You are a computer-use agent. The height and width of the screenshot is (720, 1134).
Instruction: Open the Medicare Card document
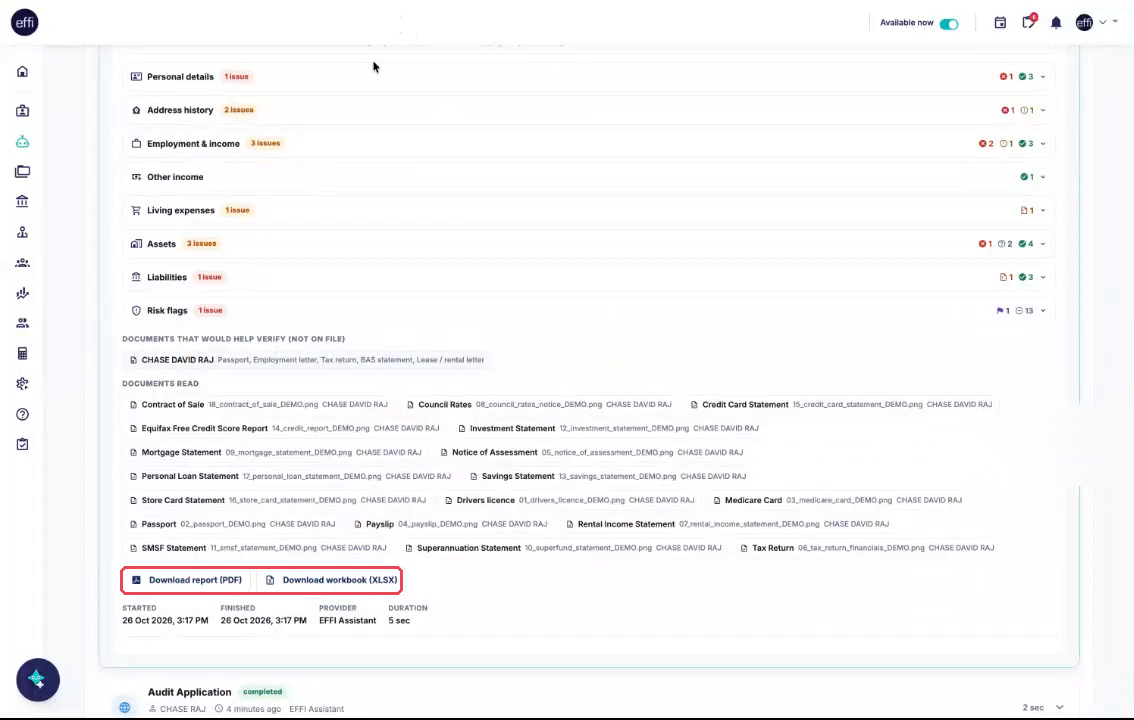838,500
